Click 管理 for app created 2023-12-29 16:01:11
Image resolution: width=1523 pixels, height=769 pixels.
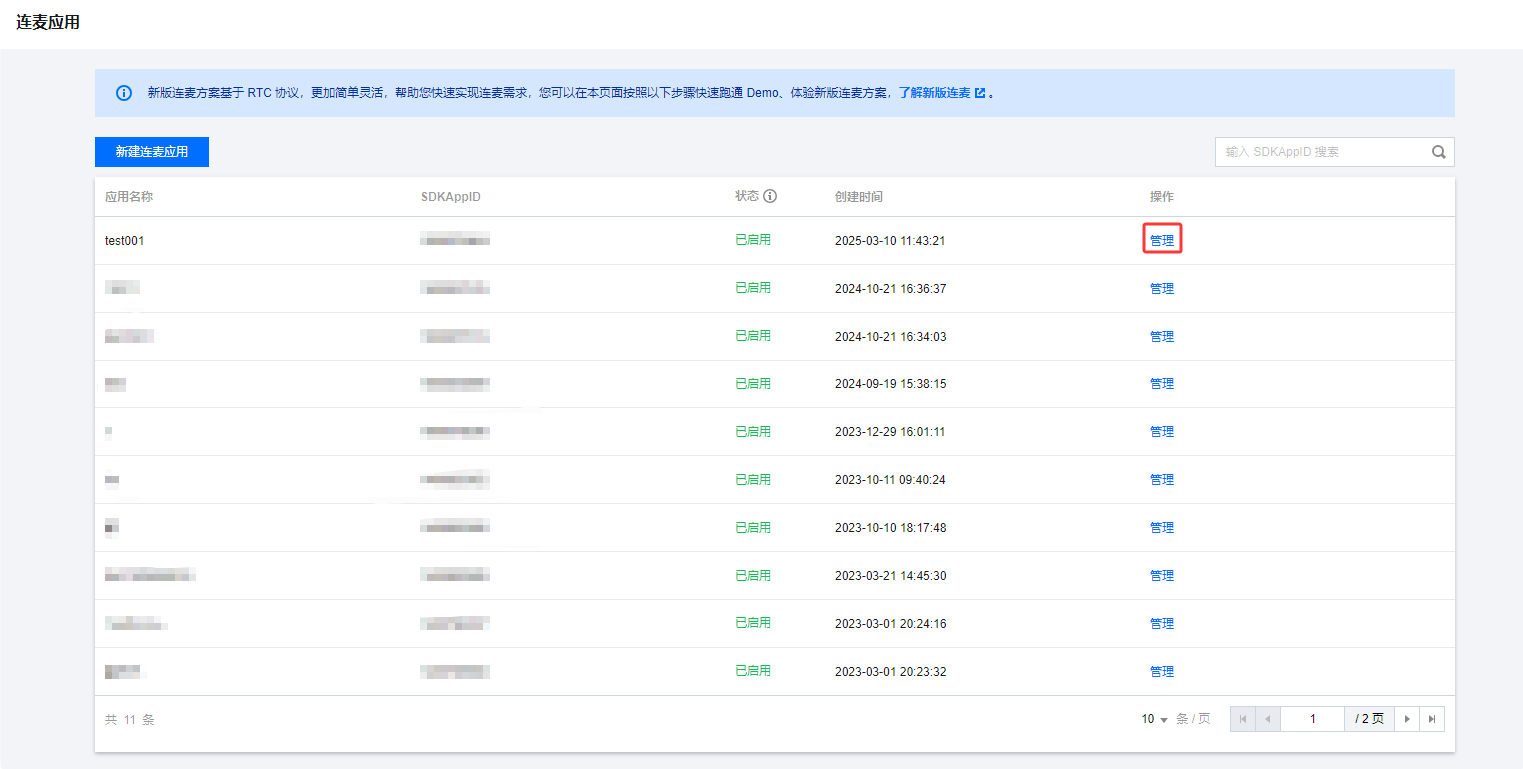point(1162,432)
